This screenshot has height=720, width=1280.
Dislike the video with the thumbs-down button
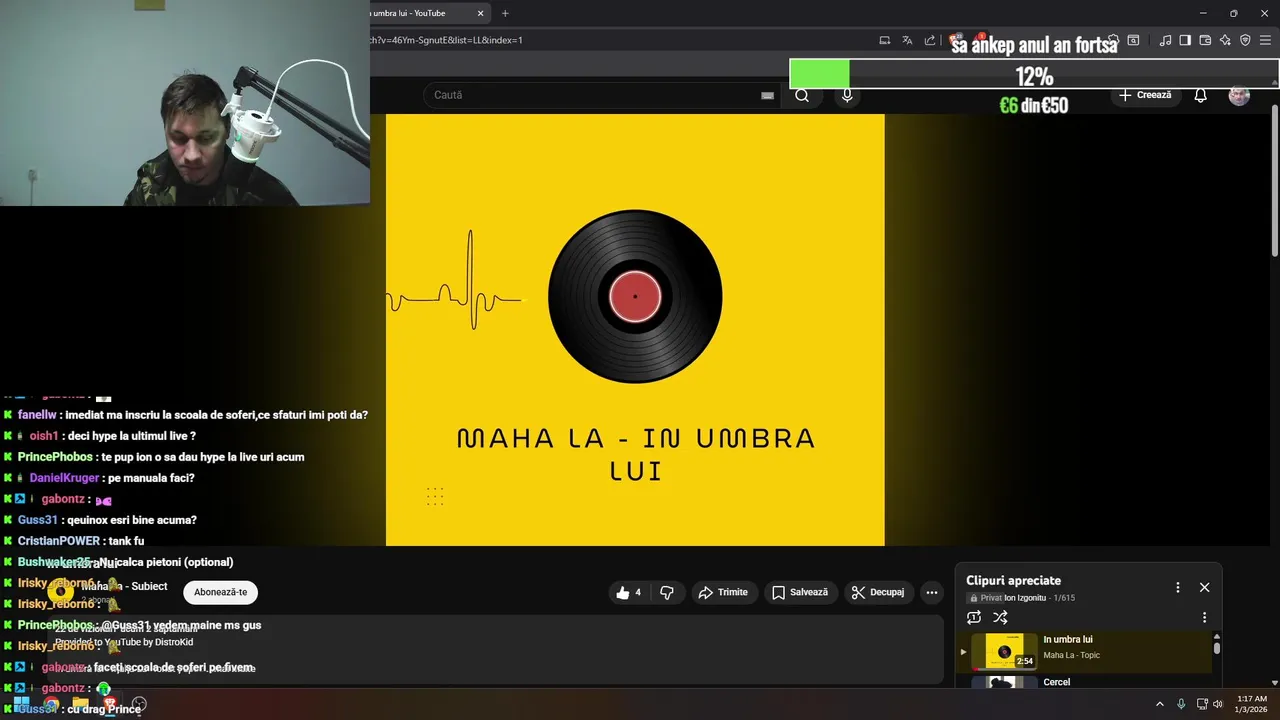coord(667,593)
